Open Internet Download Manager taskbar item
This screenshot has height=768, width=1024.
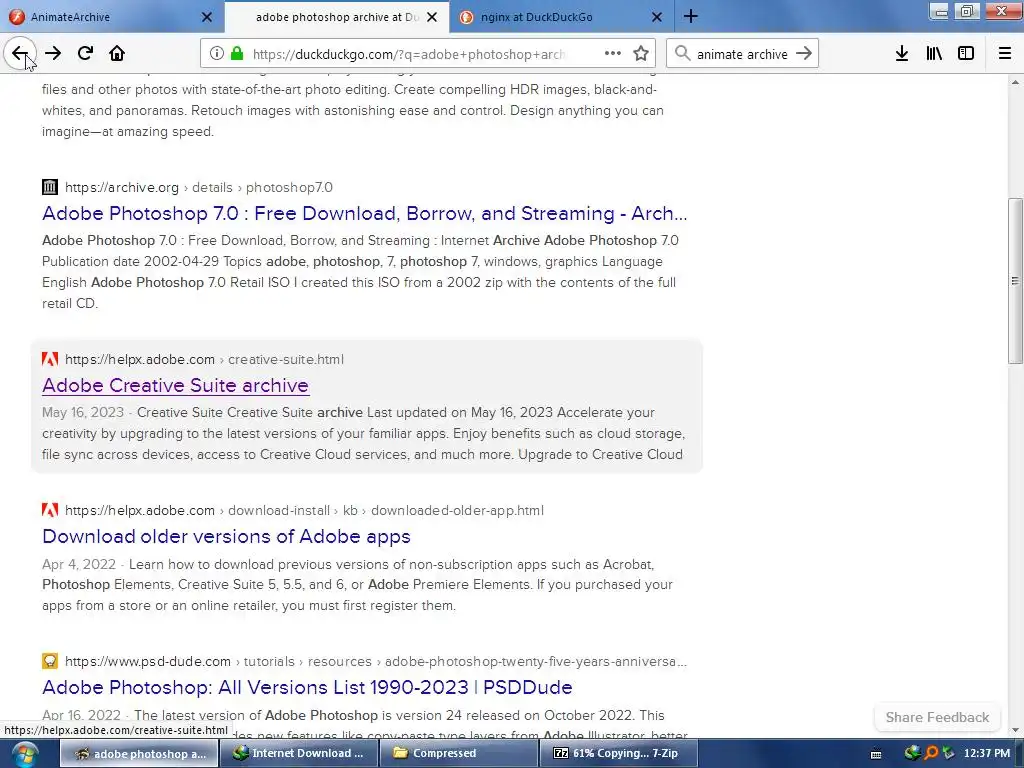tap(298, 754)
